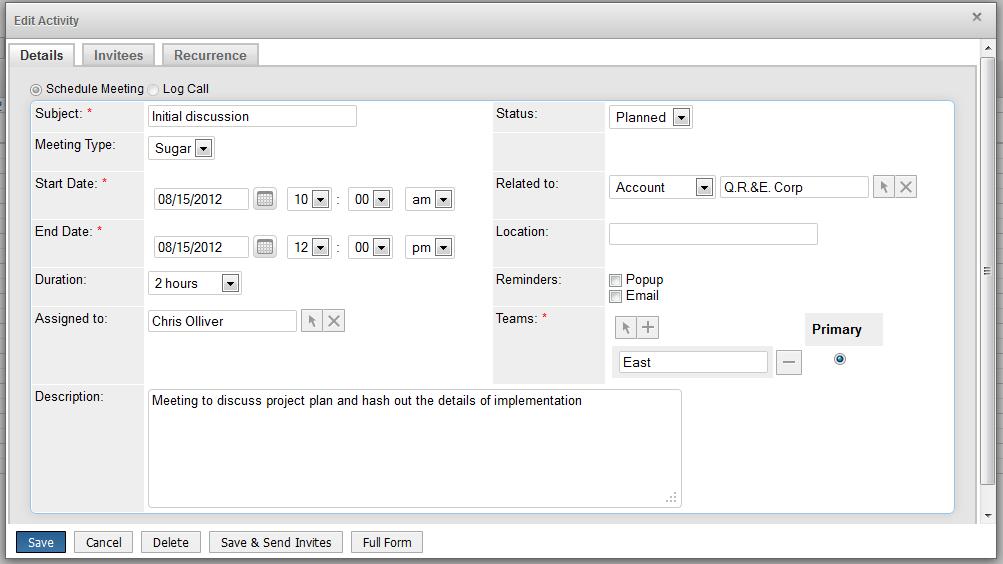Click the Q.R.&E. Corp related field
This screenshot has height=564, width=1003.
794,187
